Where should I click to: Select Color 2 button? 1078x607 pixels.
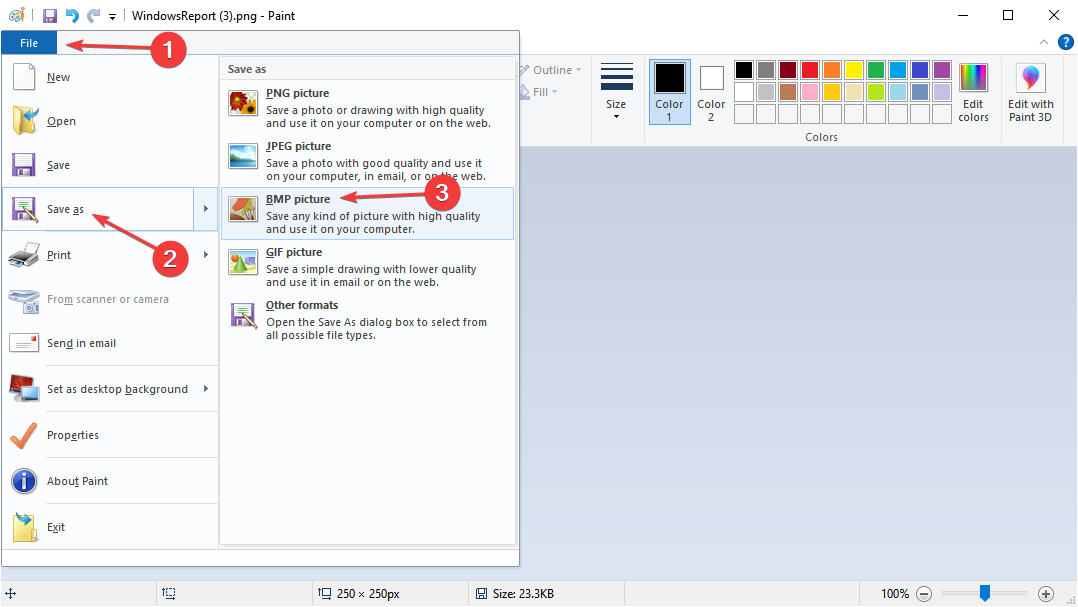point(711,91)
